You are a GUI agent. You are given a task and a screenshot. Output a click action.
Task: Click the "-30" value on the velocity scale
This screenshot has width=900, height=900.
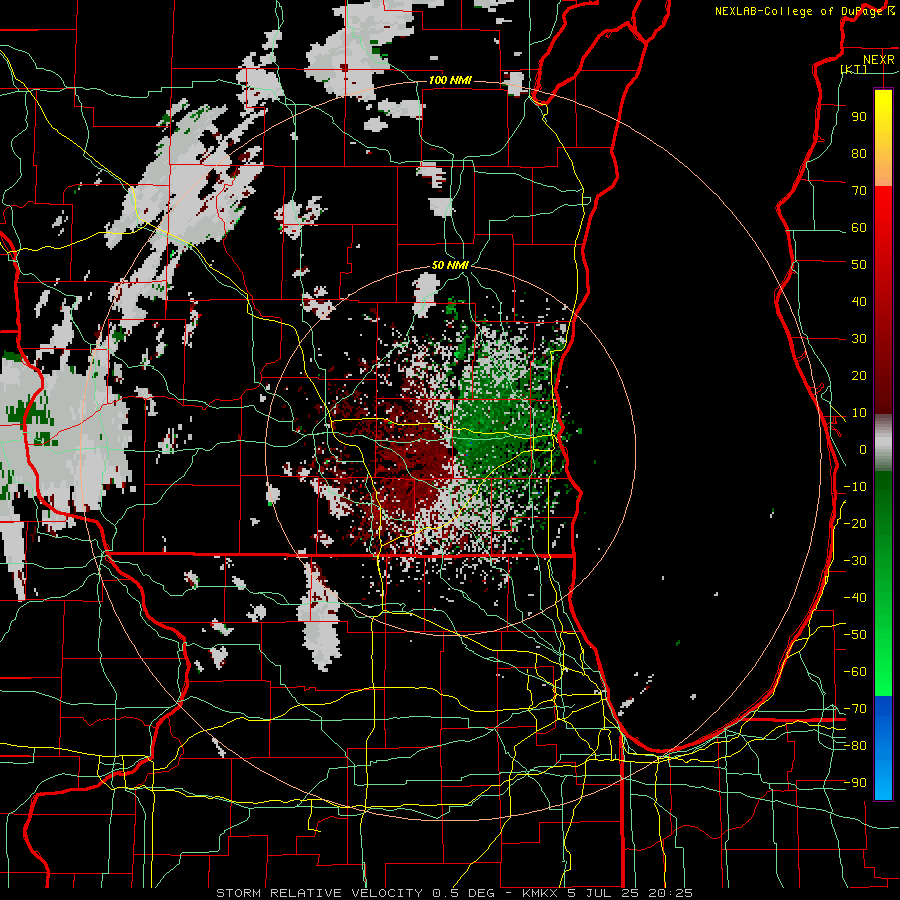tap(855, 561)
